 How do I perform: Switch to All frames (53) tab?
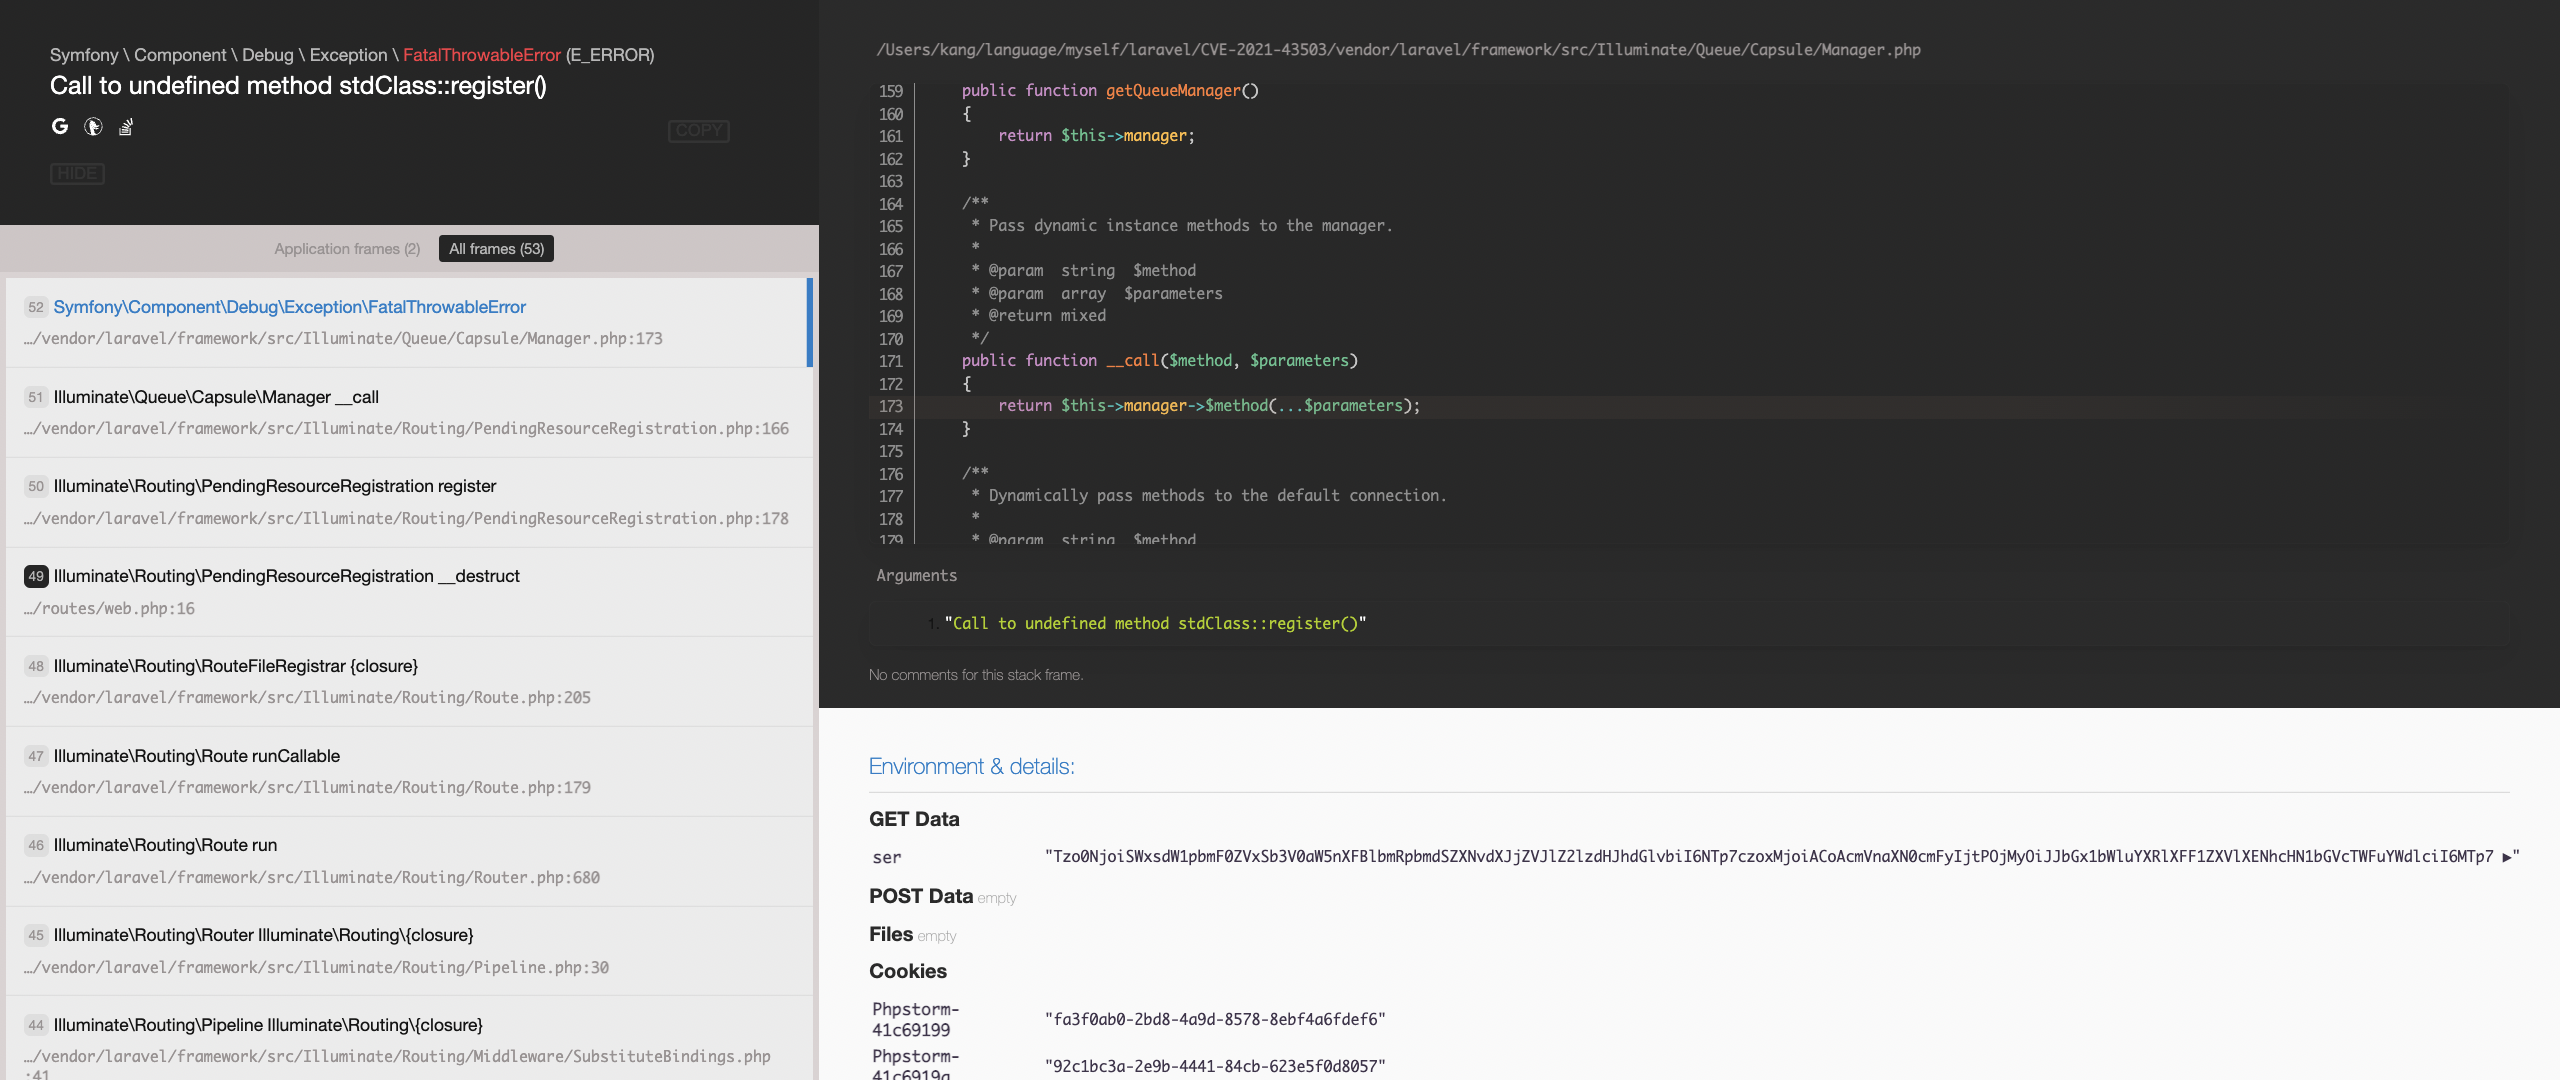tap(496, 249)
